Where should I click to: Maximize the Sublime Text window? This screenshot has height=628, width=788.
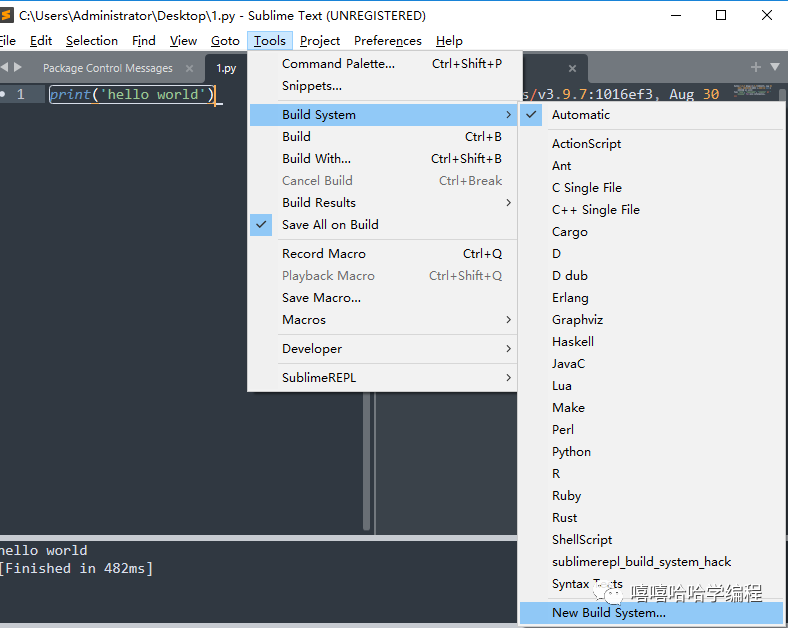tap(721, 15)
